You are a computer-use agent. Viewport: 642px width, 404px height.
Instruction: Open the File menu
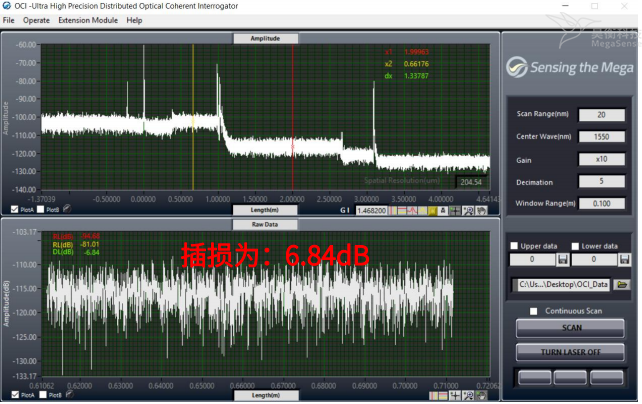(x=8, y=20)
